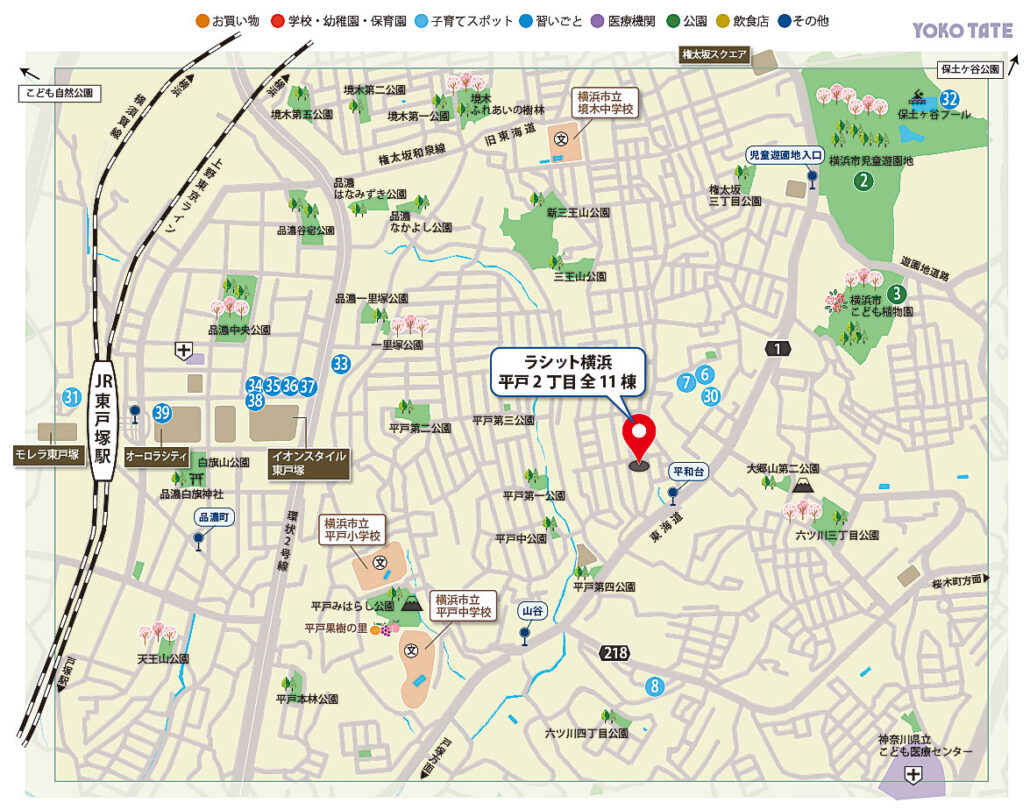Click the YOKO TATE logo
Image resolution: width=1030 pixels, height=810 pixels.
962,31
